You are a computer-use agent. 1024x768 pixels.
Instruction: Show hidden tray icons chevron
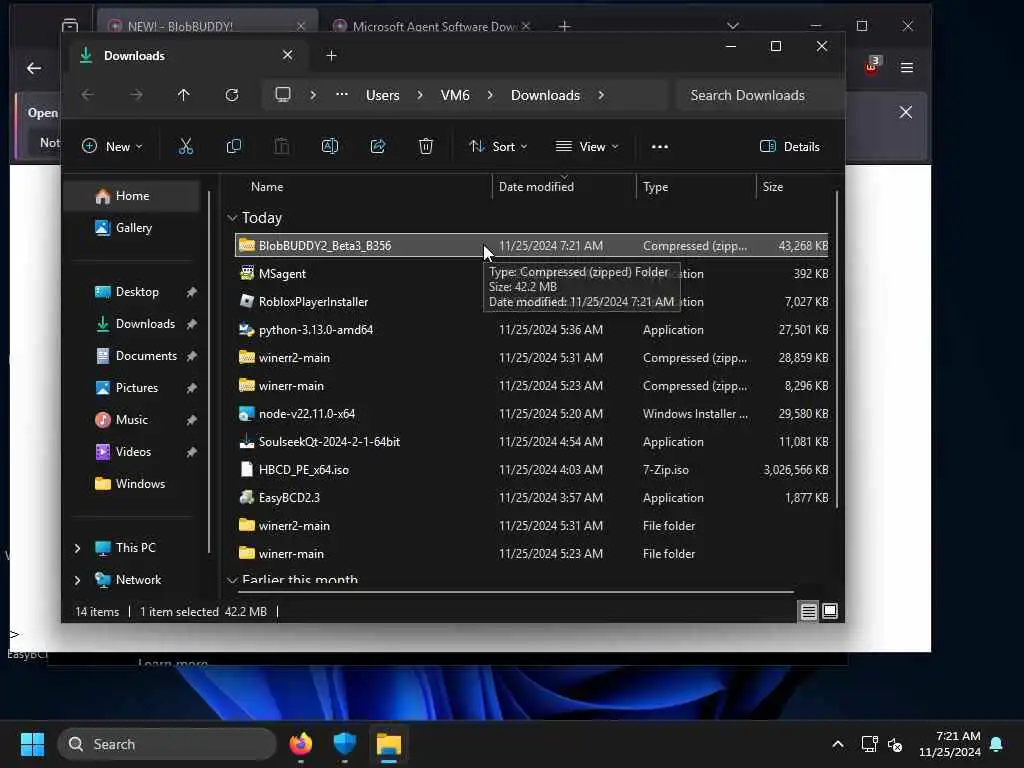click(838, 744)
